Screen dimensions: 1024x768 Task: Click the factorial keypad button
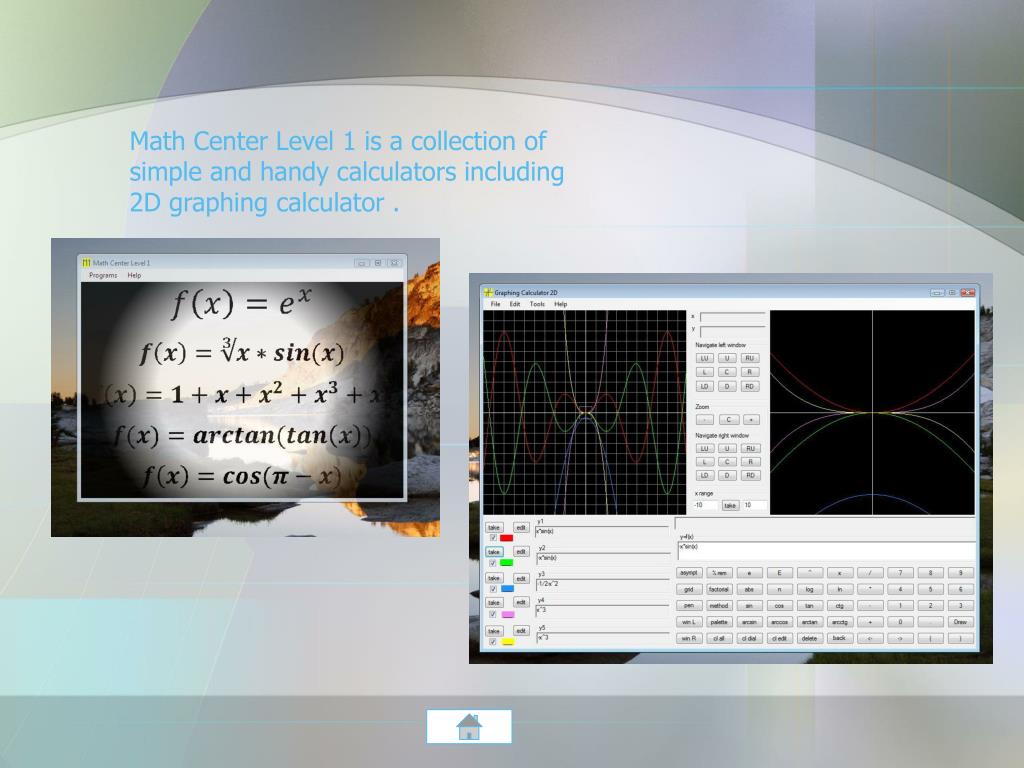click(719, 589)
